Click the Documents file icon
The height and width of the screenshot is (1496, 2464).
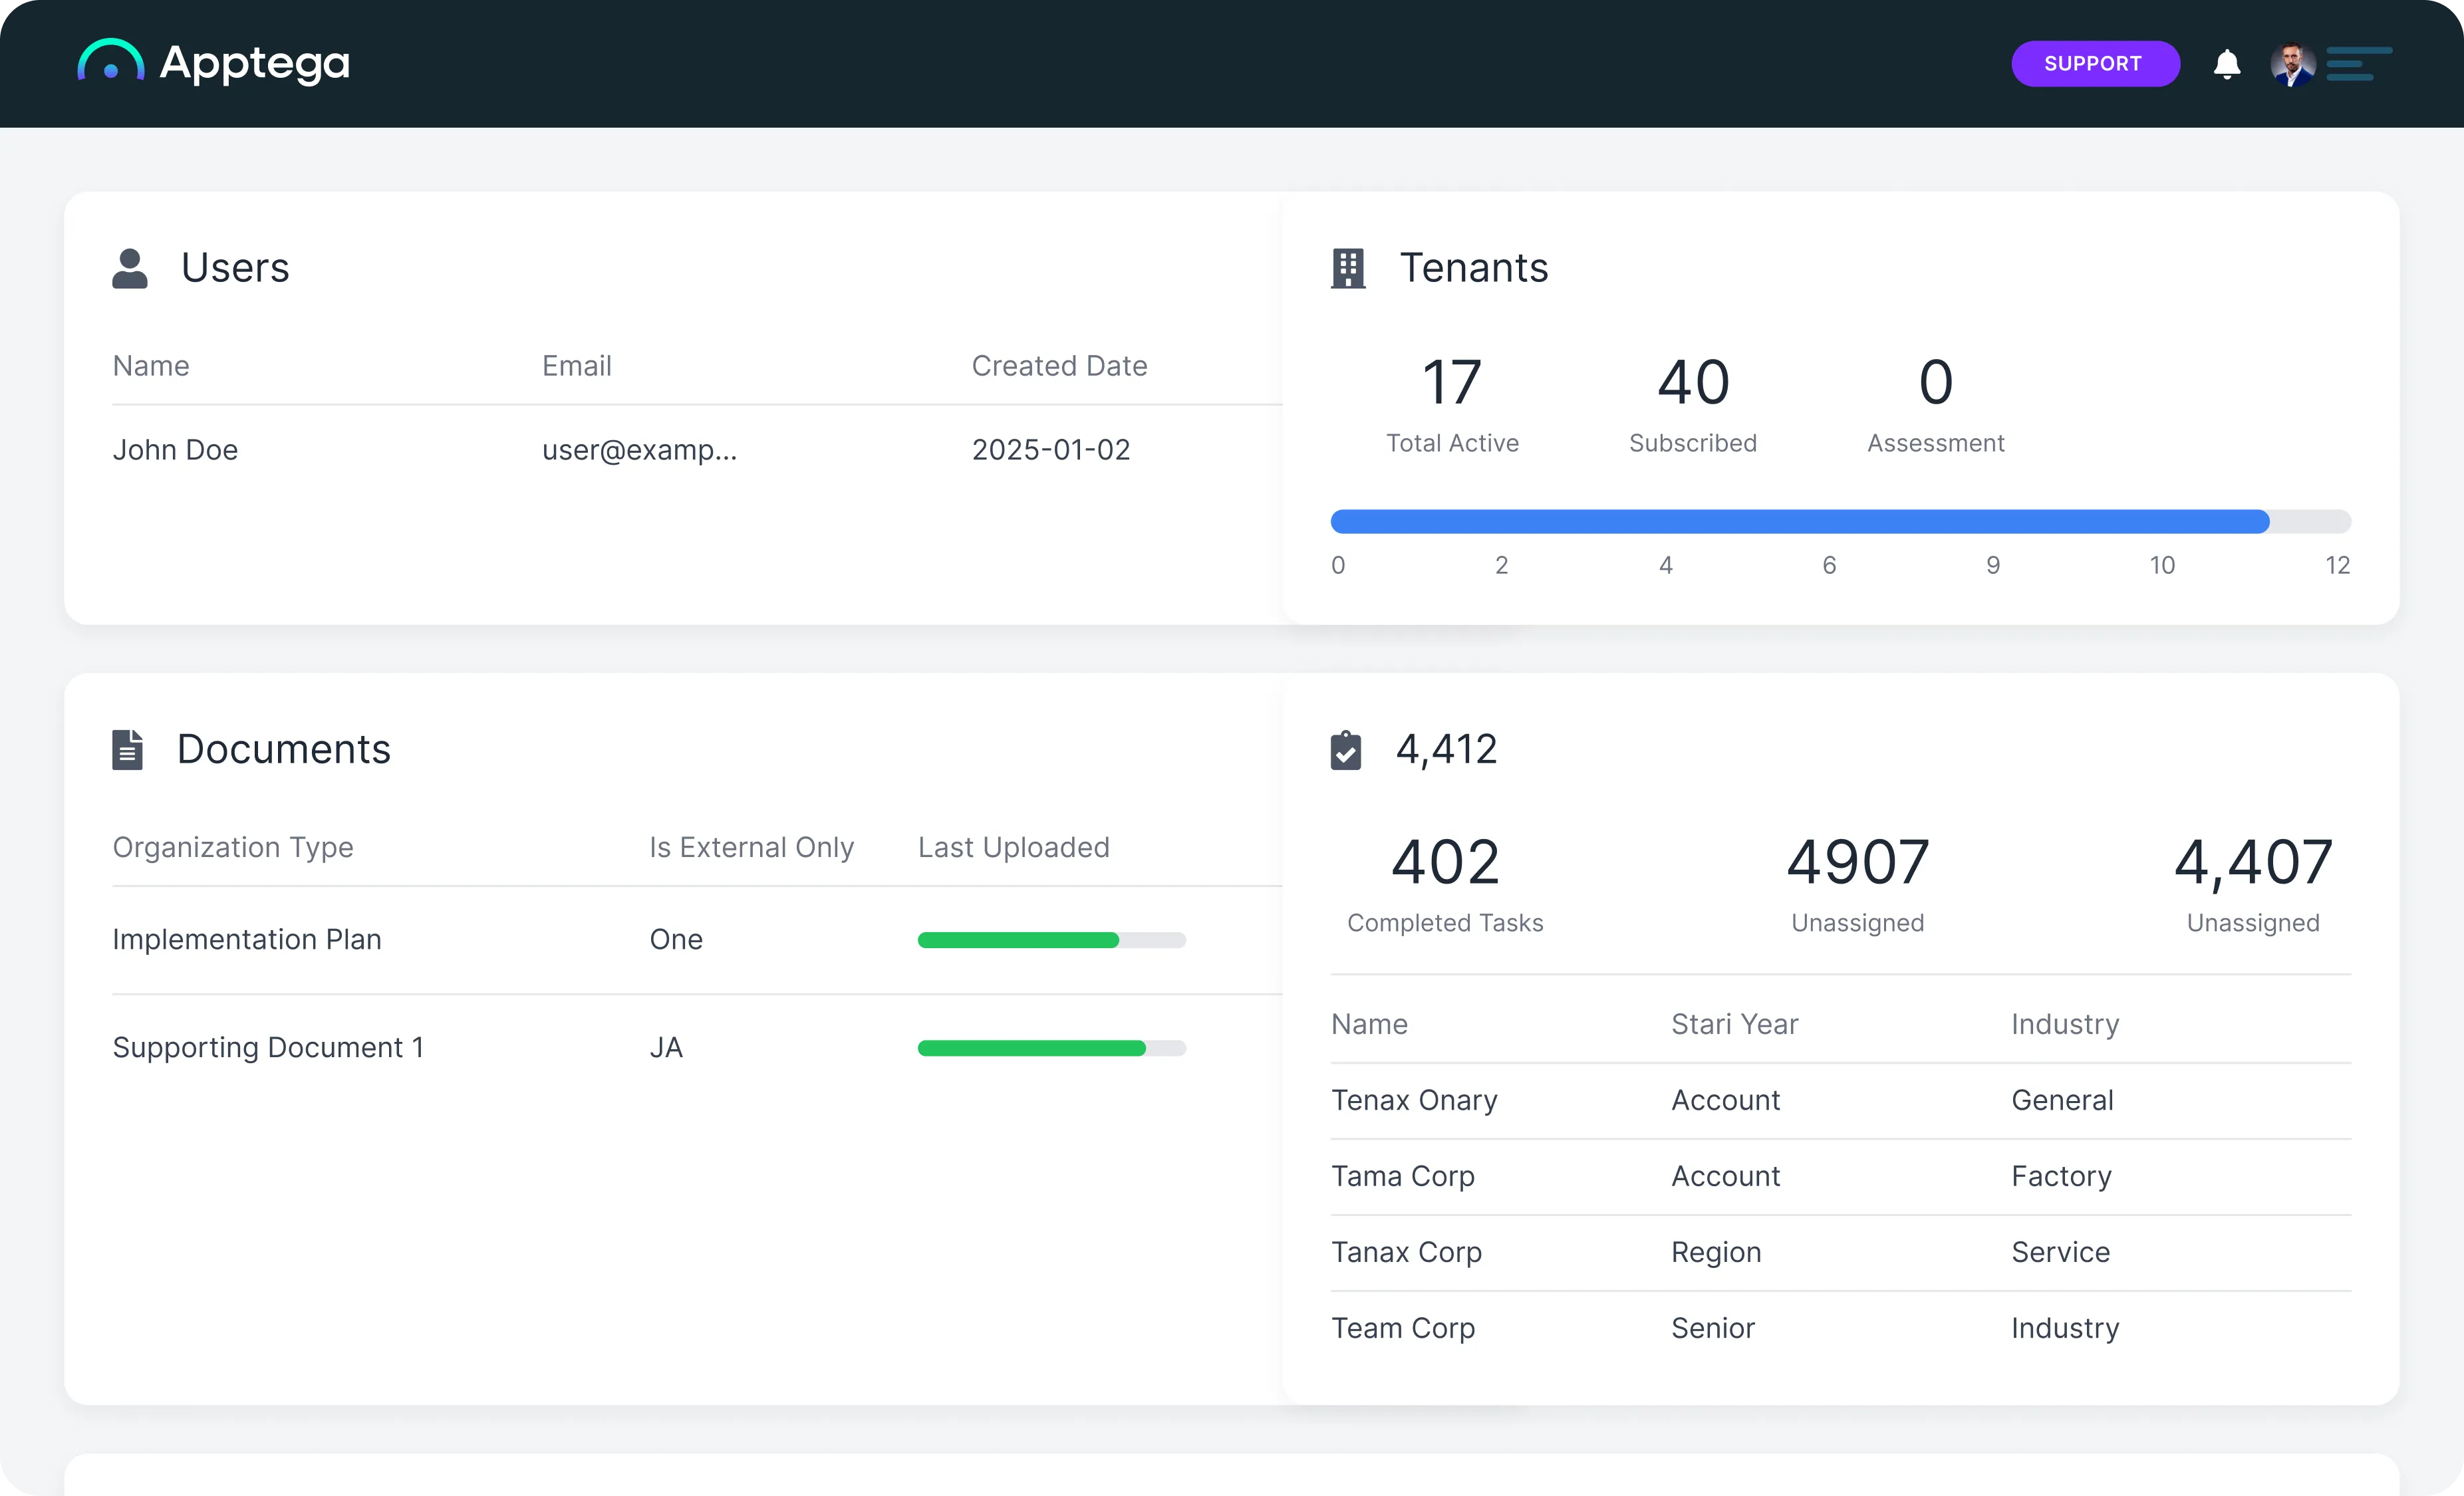point(127,750)
